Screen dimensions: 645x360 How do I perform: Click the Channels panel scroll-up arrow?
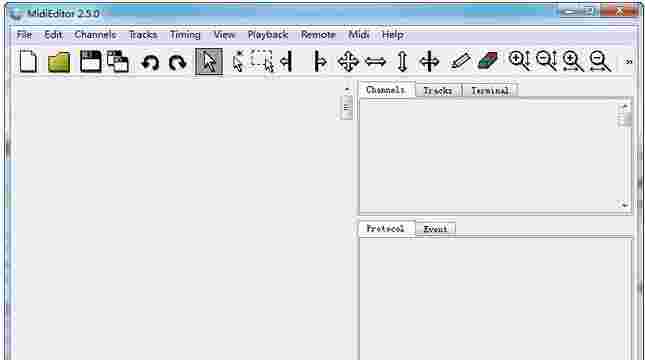[625, 107]
